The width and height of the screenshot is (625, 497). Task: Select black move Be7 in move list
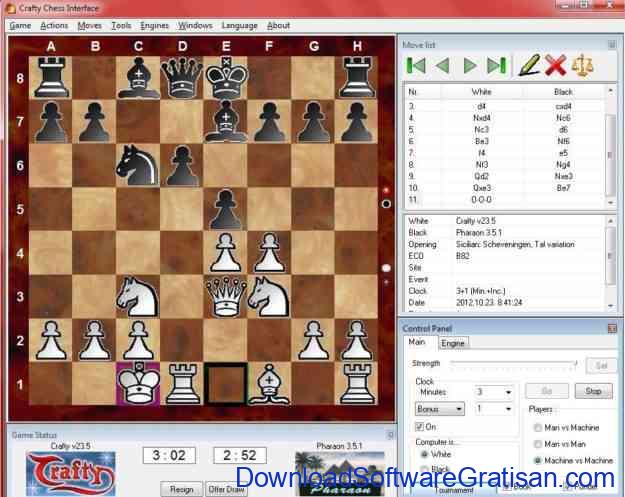pos(563,188)
